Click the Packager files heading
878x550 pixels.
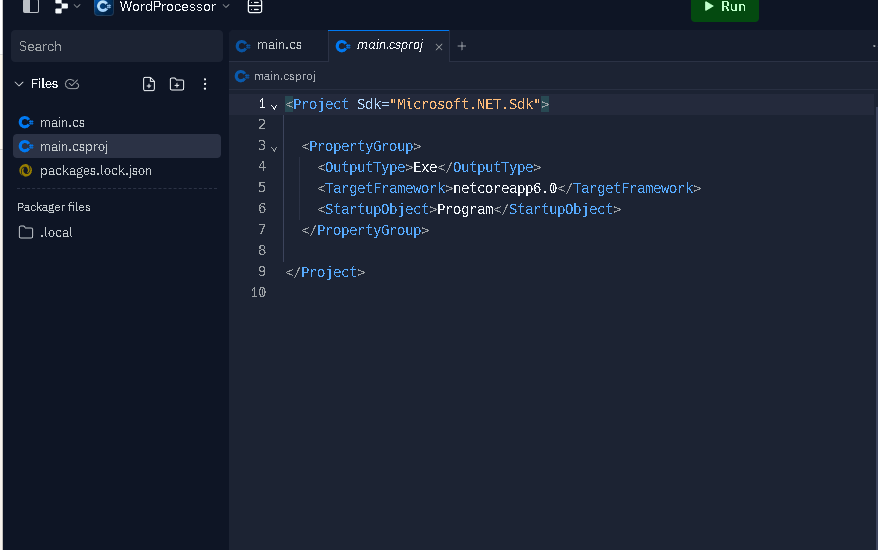pyautogui.click(x=54, y=207)
